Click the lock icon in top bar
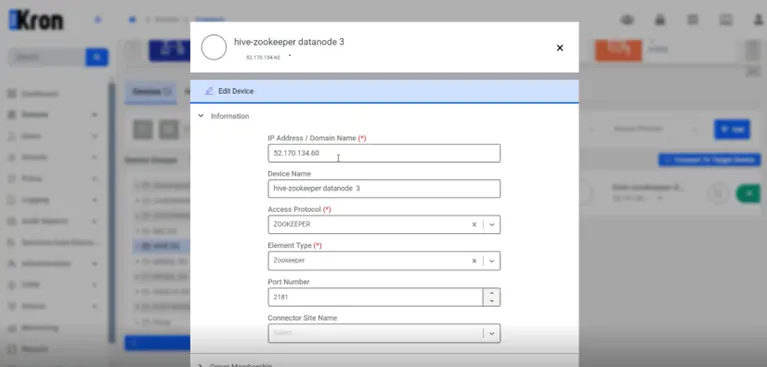This screenshot has height=367, width=767. click(x=660, y=20)
